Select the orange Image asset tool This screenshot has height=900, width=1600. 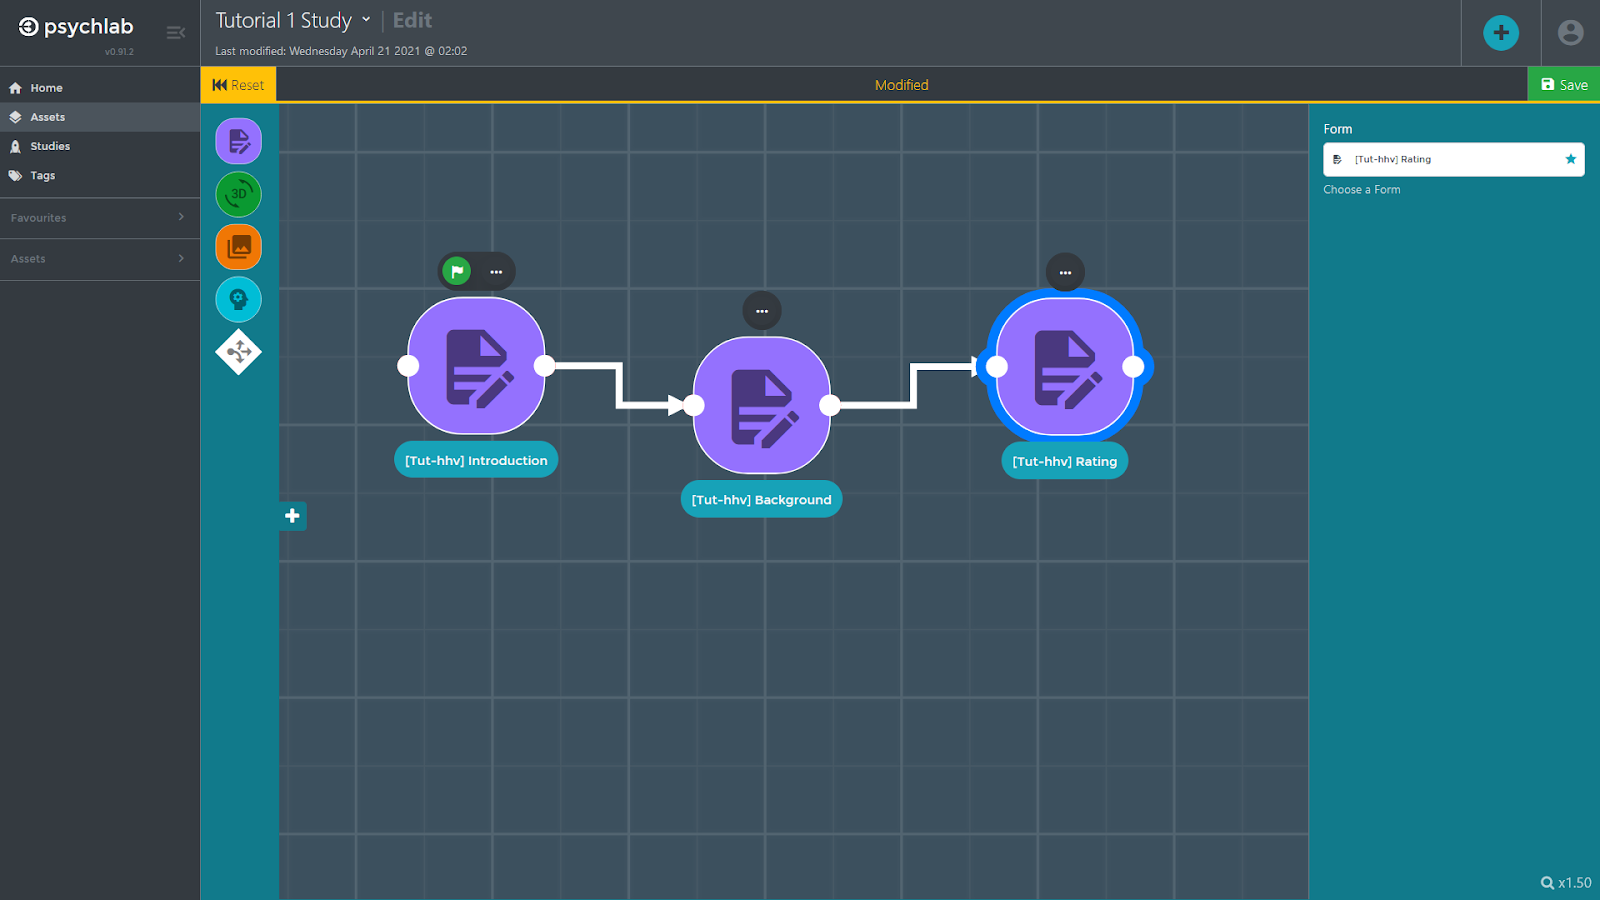[x=238, y=246]
